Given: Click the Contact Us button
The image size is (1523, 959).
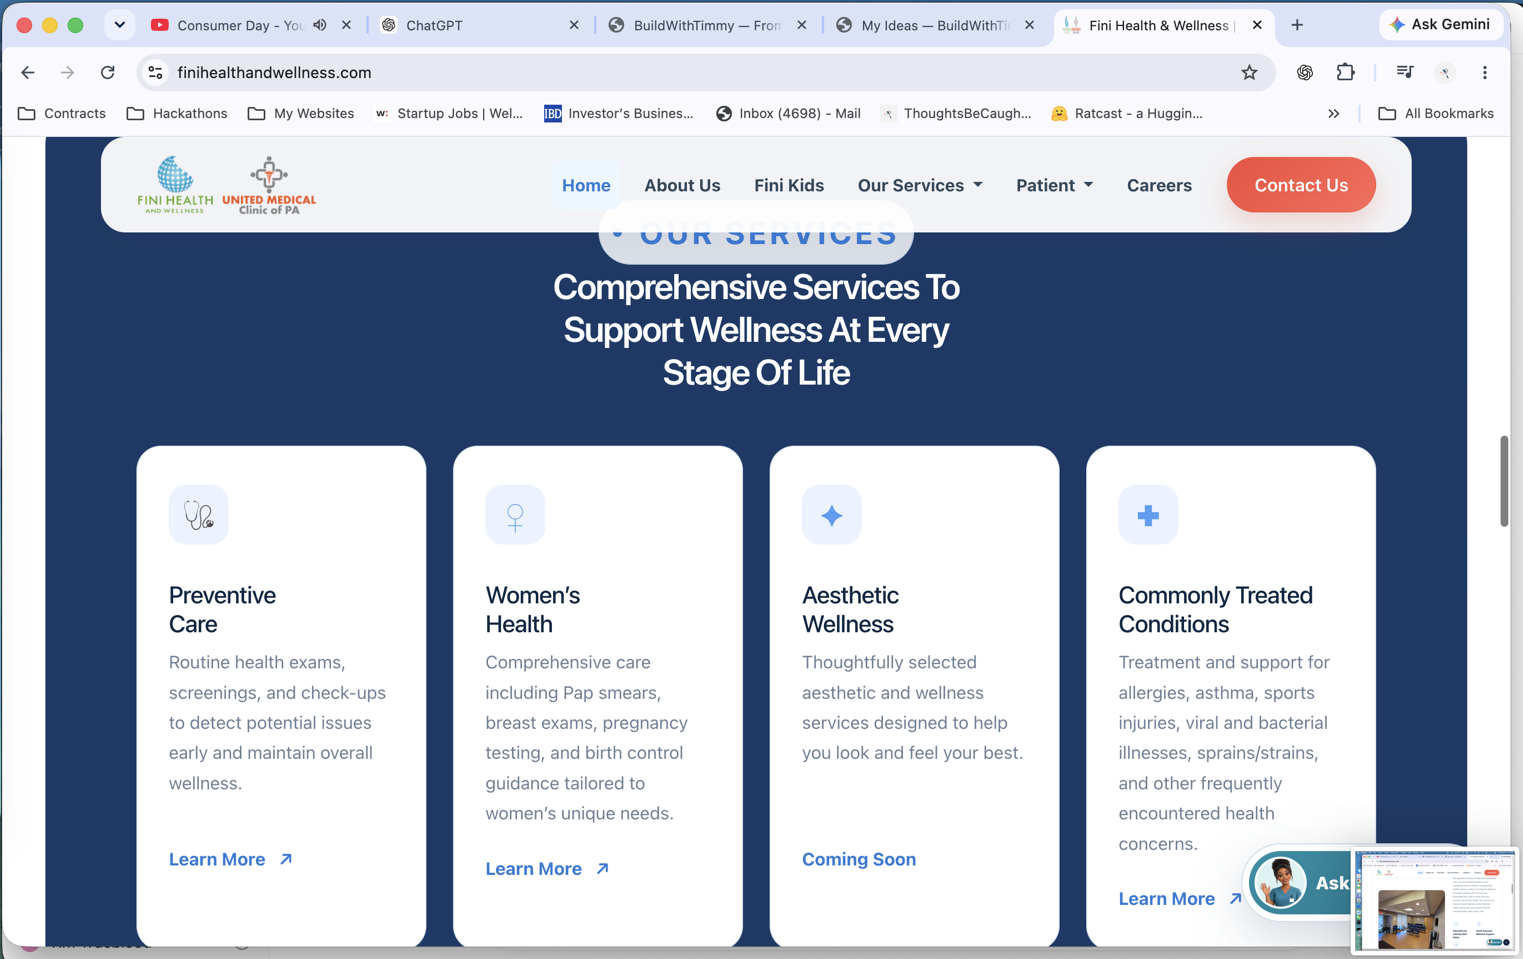Looking at the screenshot, I should coord(1301,185).
